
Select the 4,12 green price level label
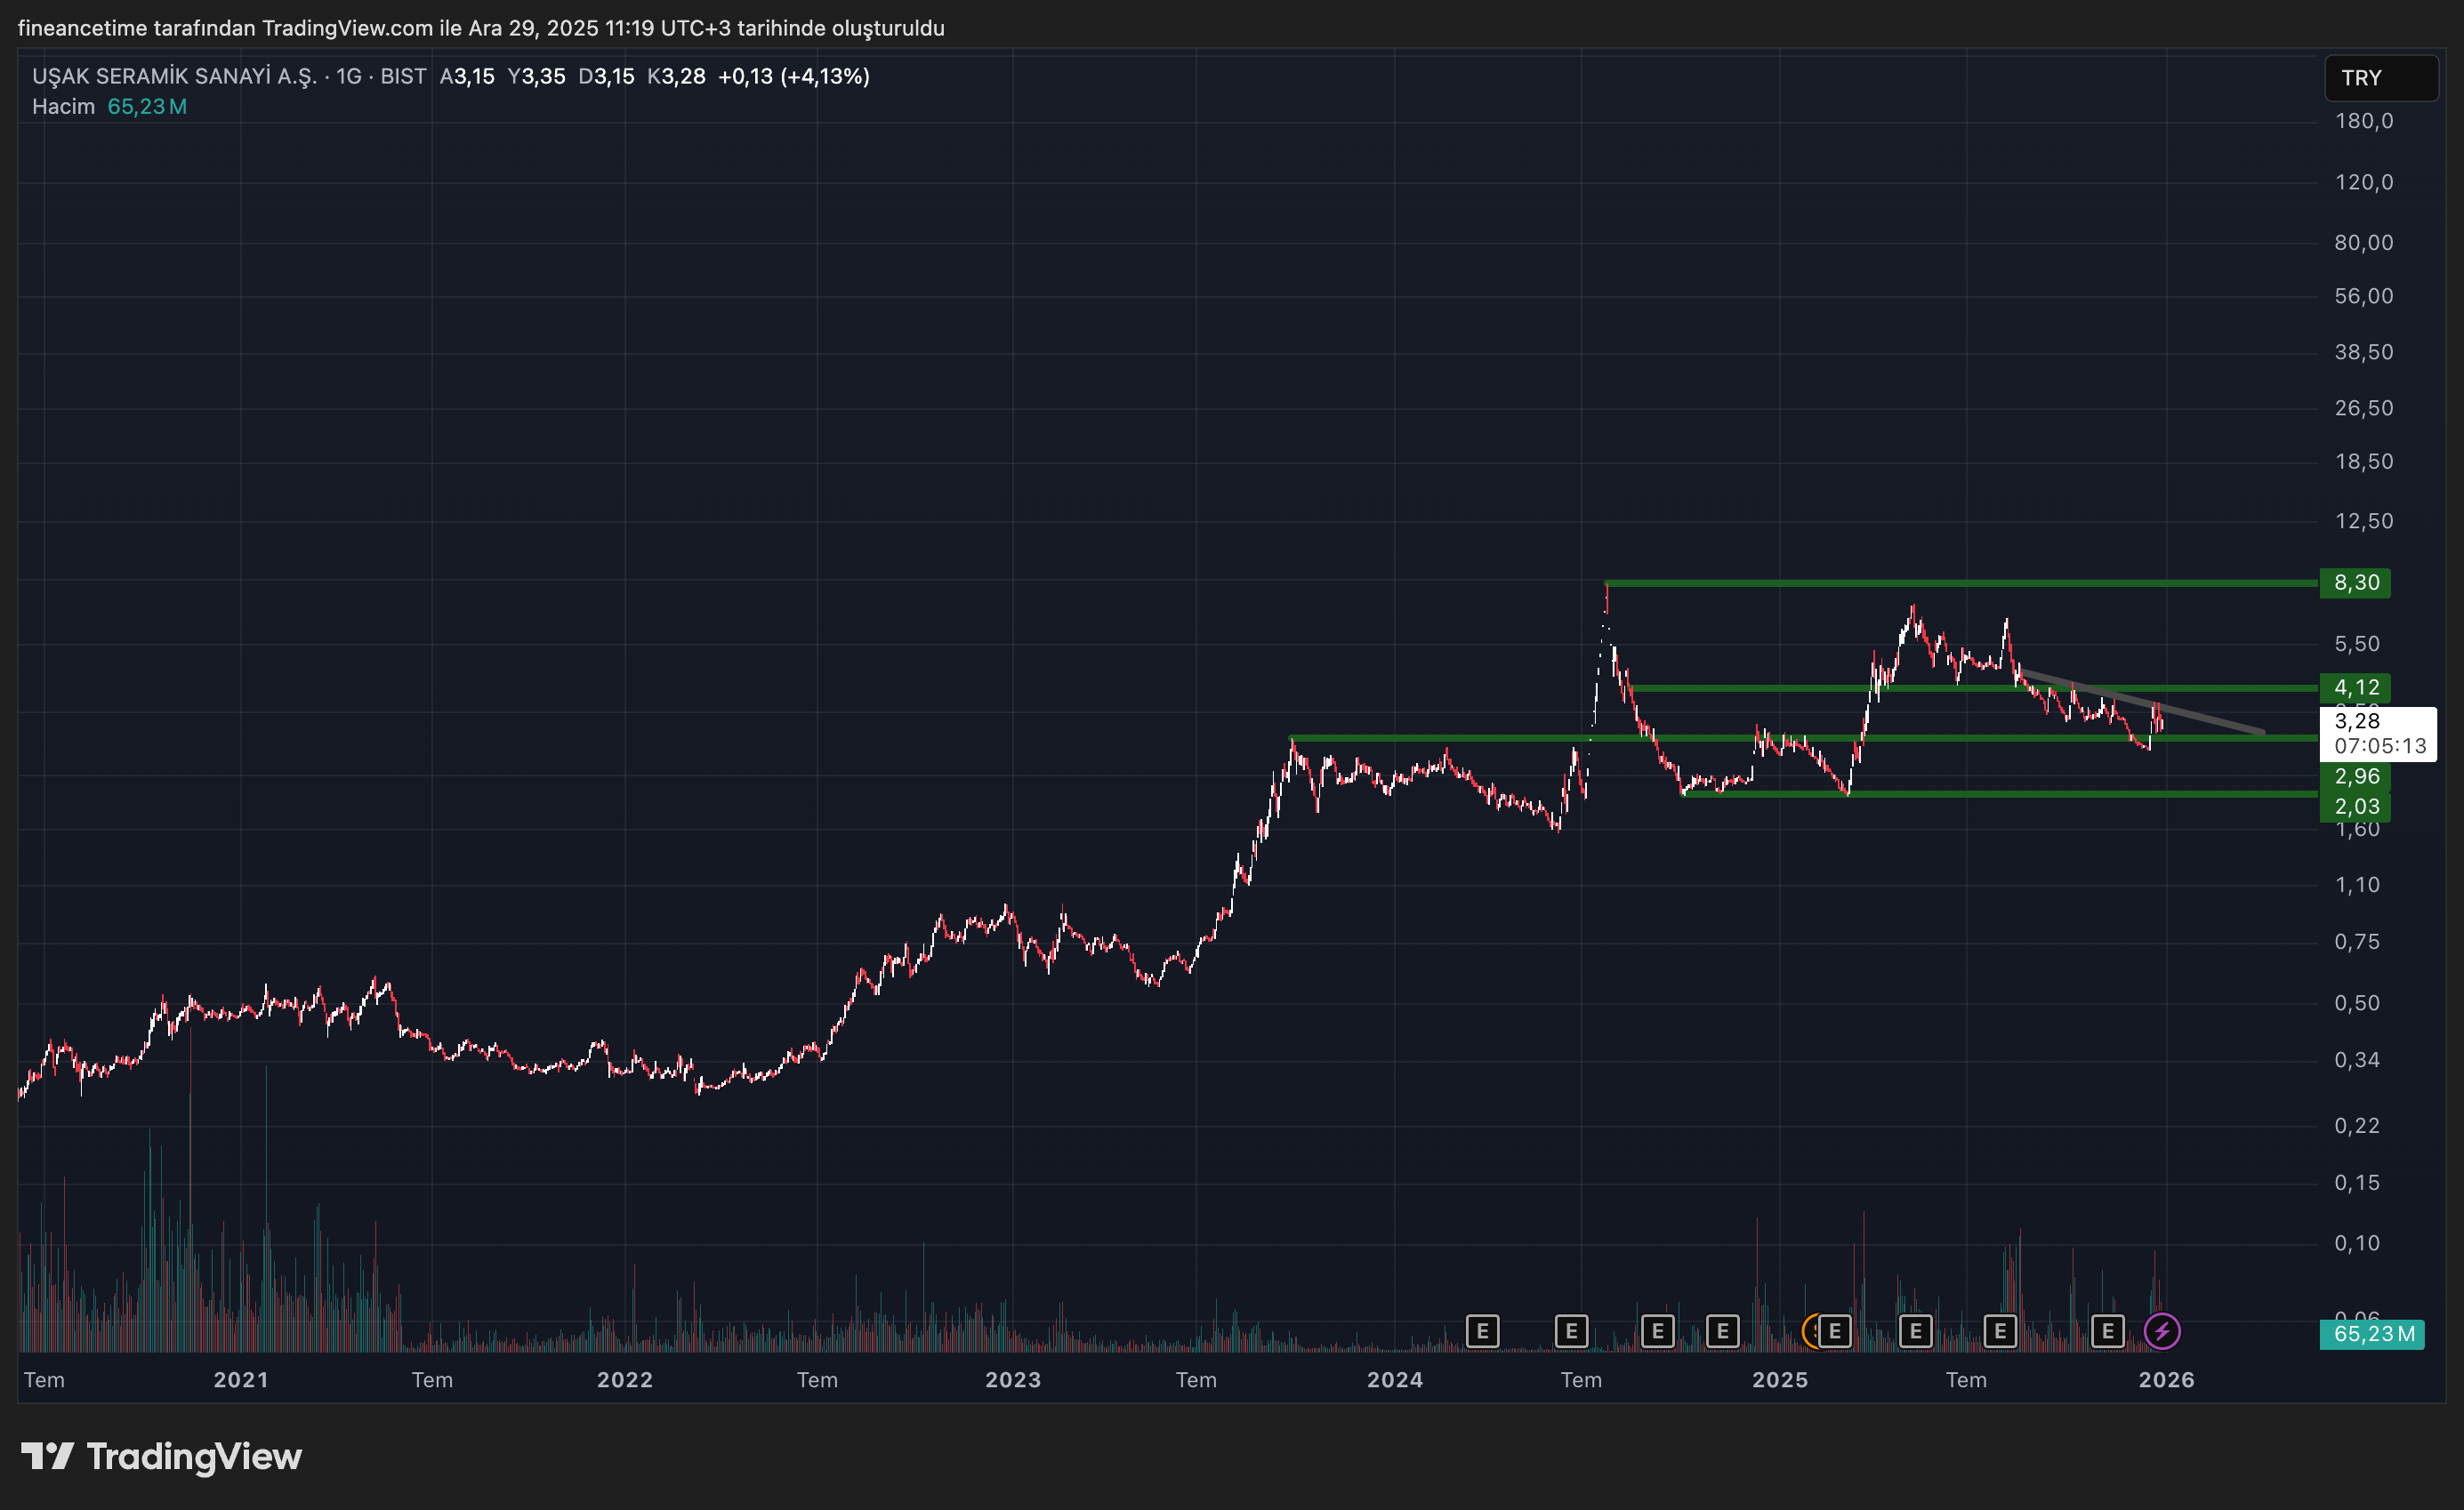tap(2355, 688)
